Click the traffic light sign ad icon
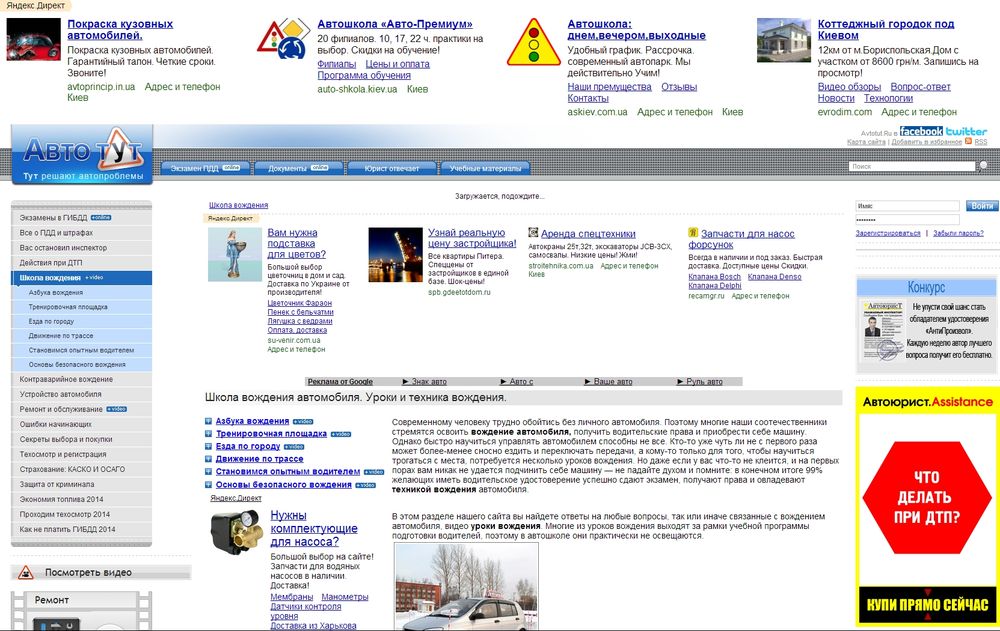 coord(534,42)
